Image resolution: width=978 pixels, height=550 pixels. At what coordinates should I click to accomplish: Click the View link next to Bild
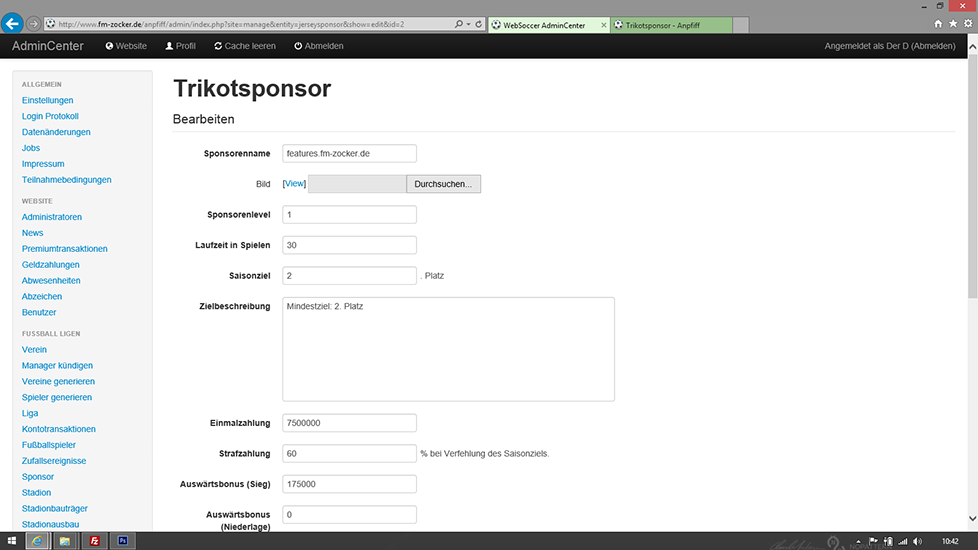294,184
